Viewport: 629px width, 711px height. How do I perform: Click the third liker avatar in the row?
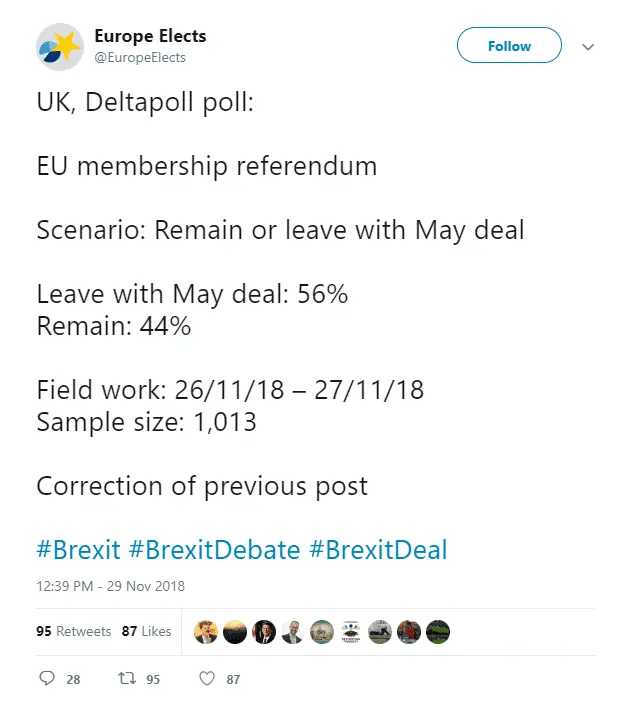click(x=263, y=631)
